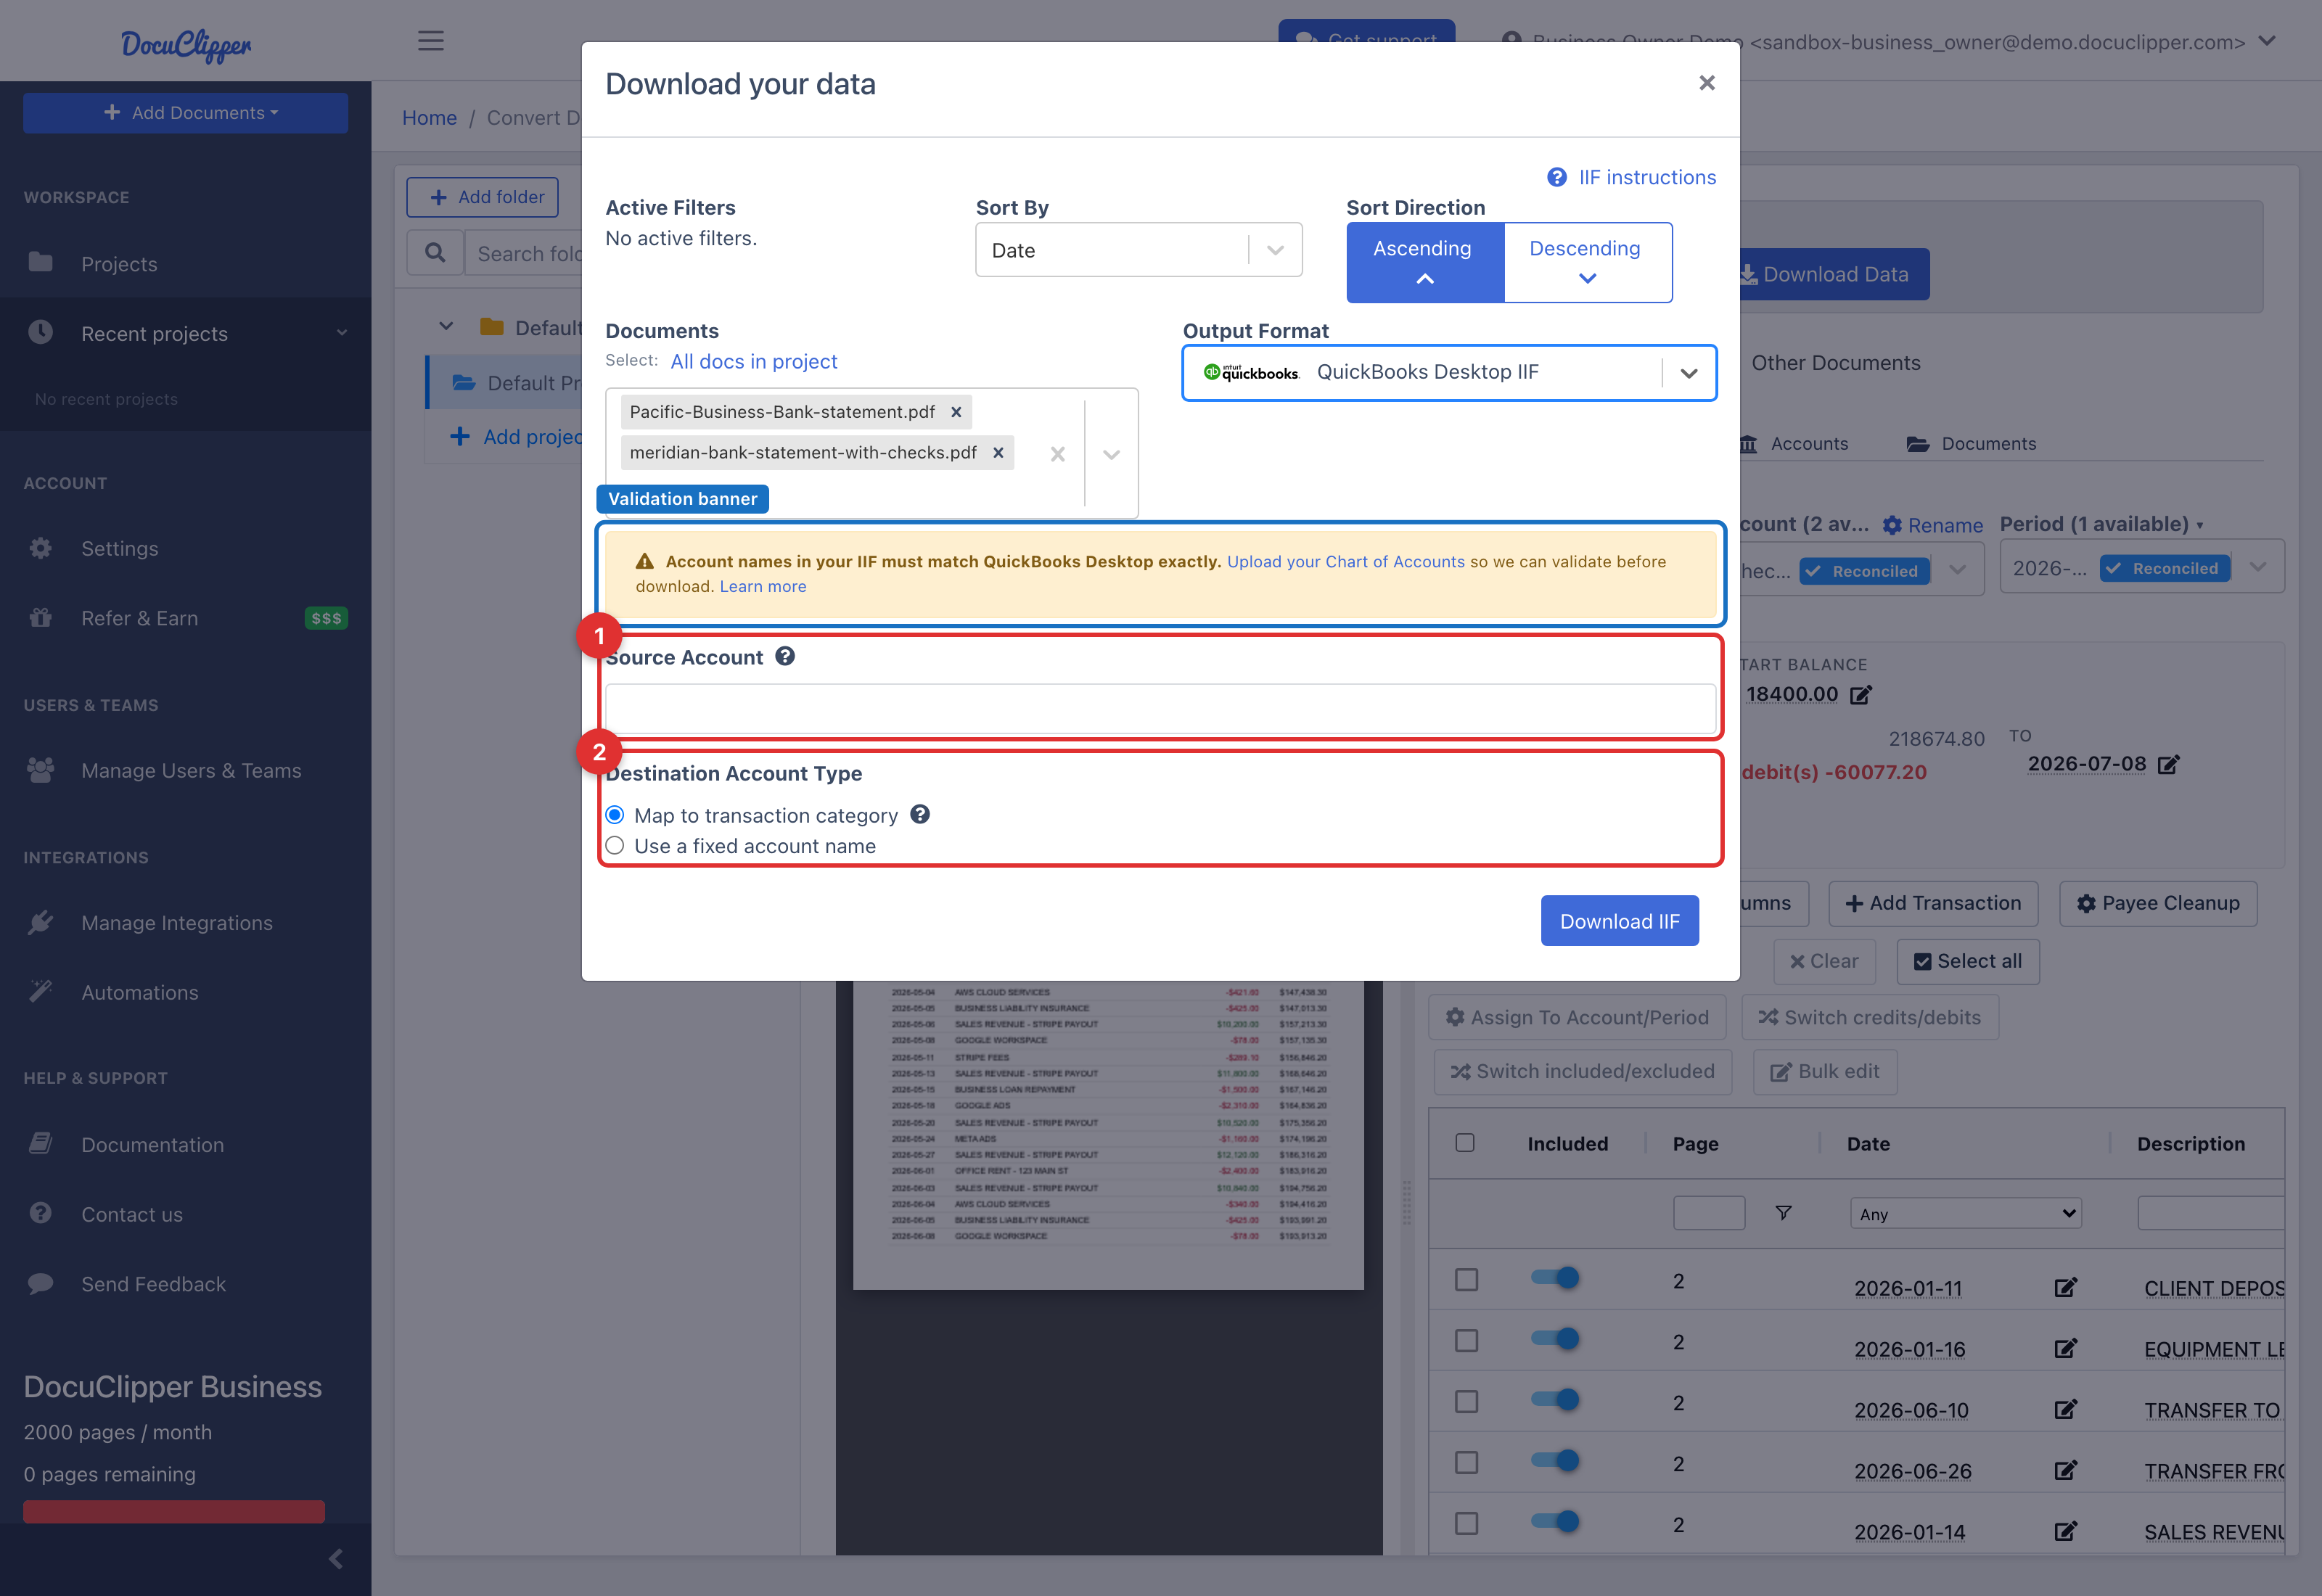Check the row checkbox for 2026-01-14
This screenshot has width=2322, height=1596.
pyautogui.click(x=1466, y=1523)
